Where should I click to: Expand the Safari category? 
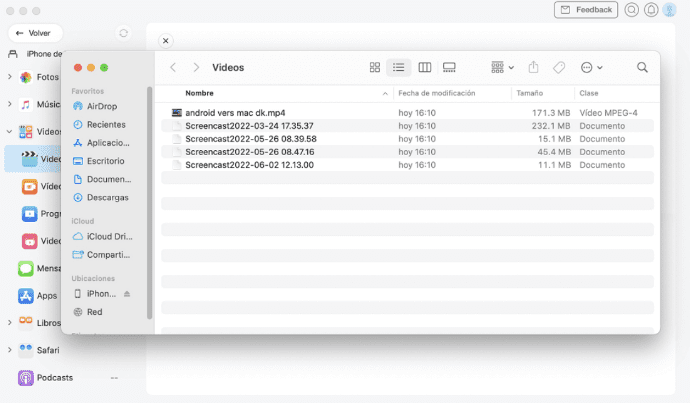point(10,350)
